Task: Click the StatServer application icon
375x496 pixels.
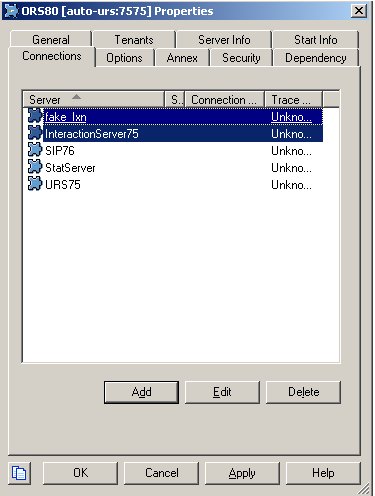Action: [35, 167]
